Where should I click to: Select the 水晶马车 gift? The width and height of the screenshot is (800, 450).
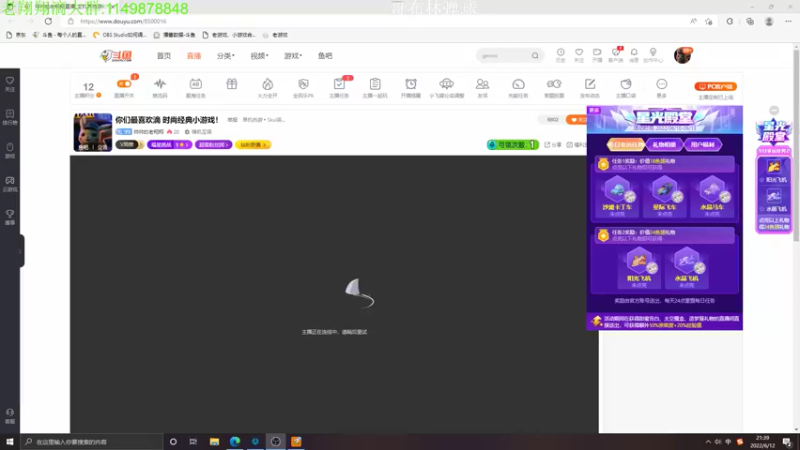(712, 195)
